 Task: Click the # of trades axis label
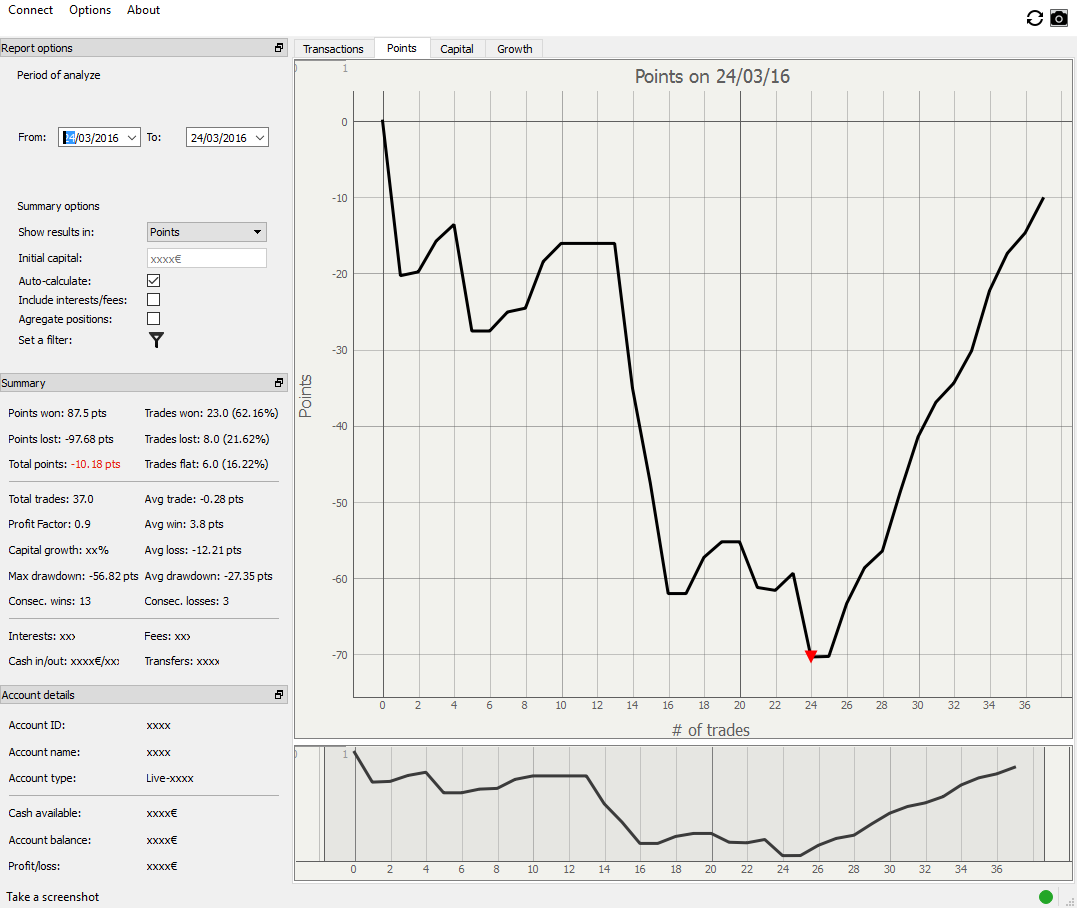click(x=711, y=730)
